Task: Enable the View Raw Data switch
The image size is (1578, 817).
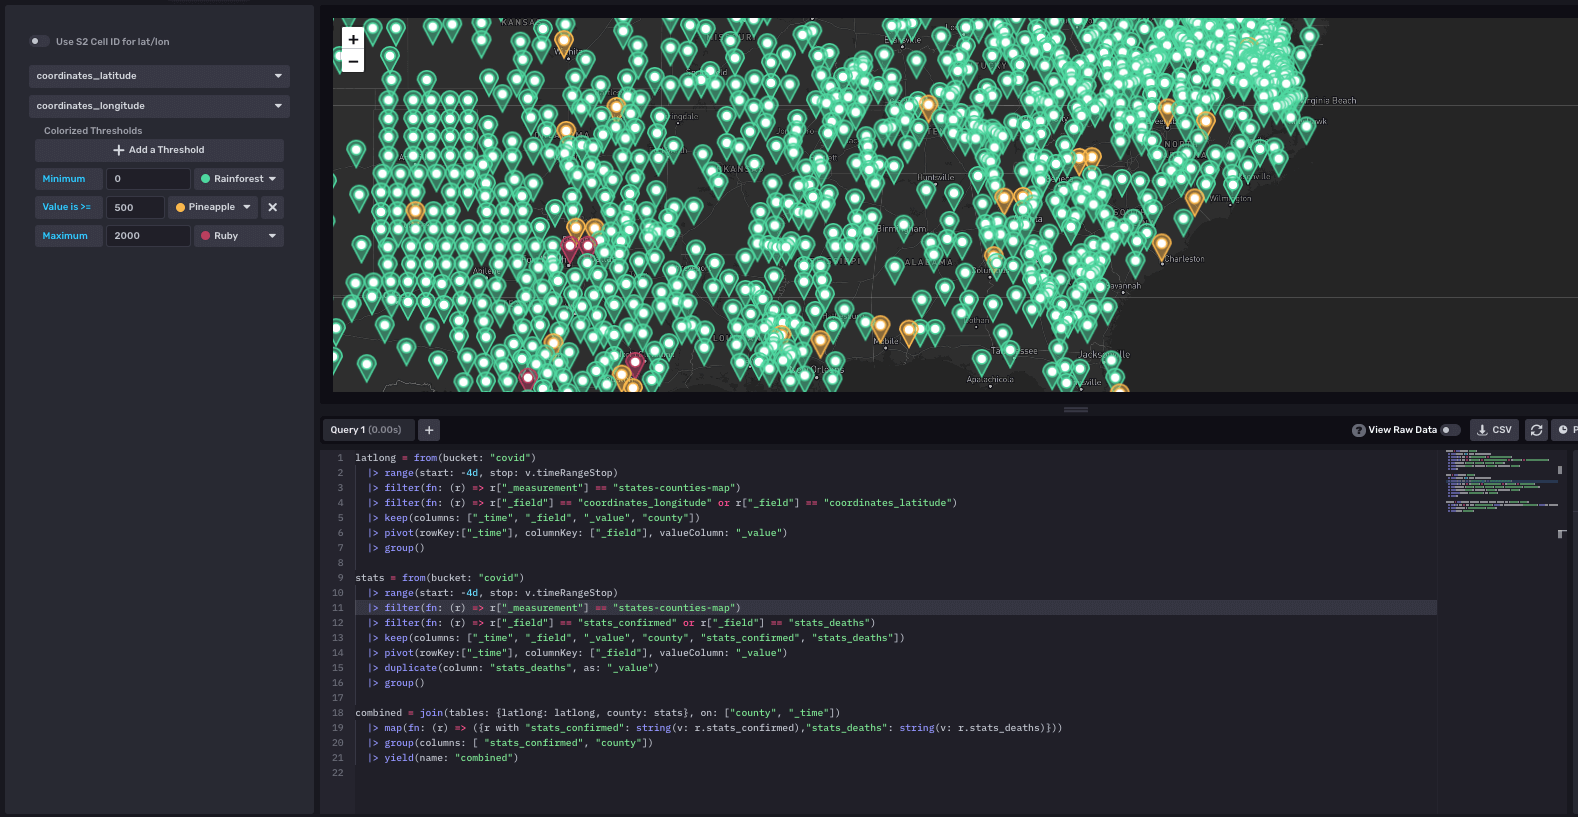Action: [x=1450, y=430]
